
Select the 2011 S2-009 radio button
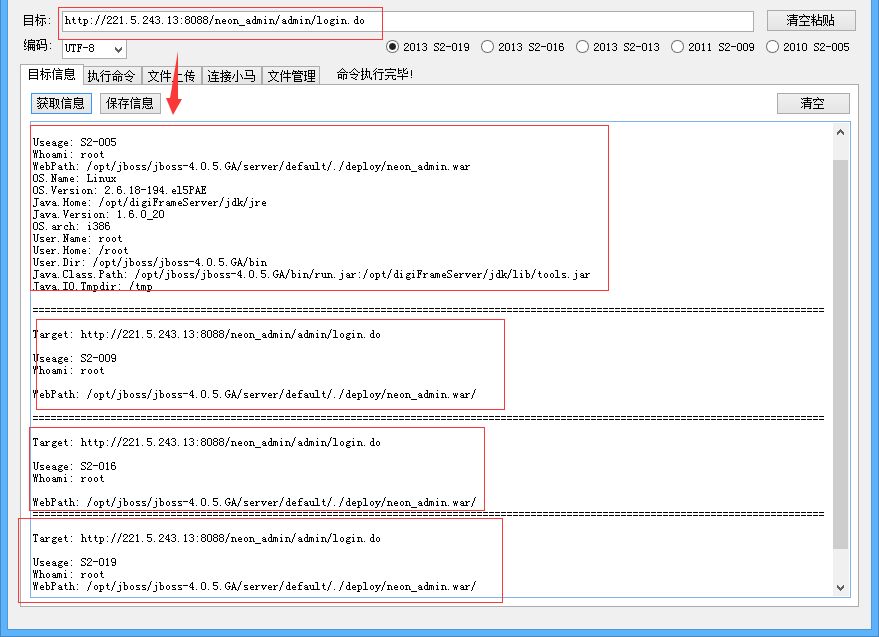pyautogui.click(x=713, y=47)
